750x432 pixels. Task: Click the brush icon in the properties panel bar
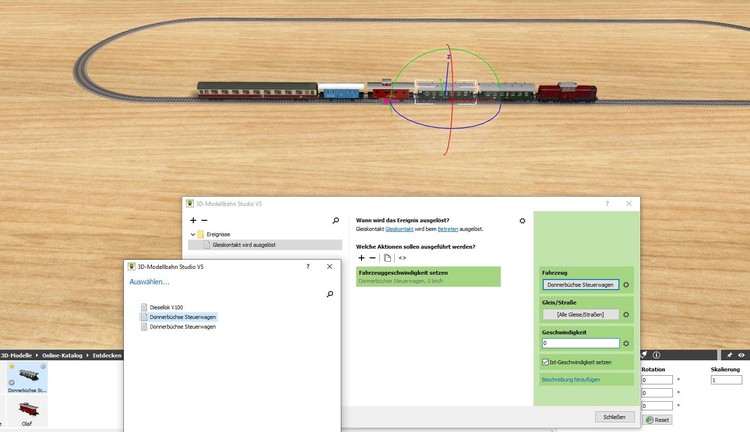pyautogui.click(x=644, y=355)
